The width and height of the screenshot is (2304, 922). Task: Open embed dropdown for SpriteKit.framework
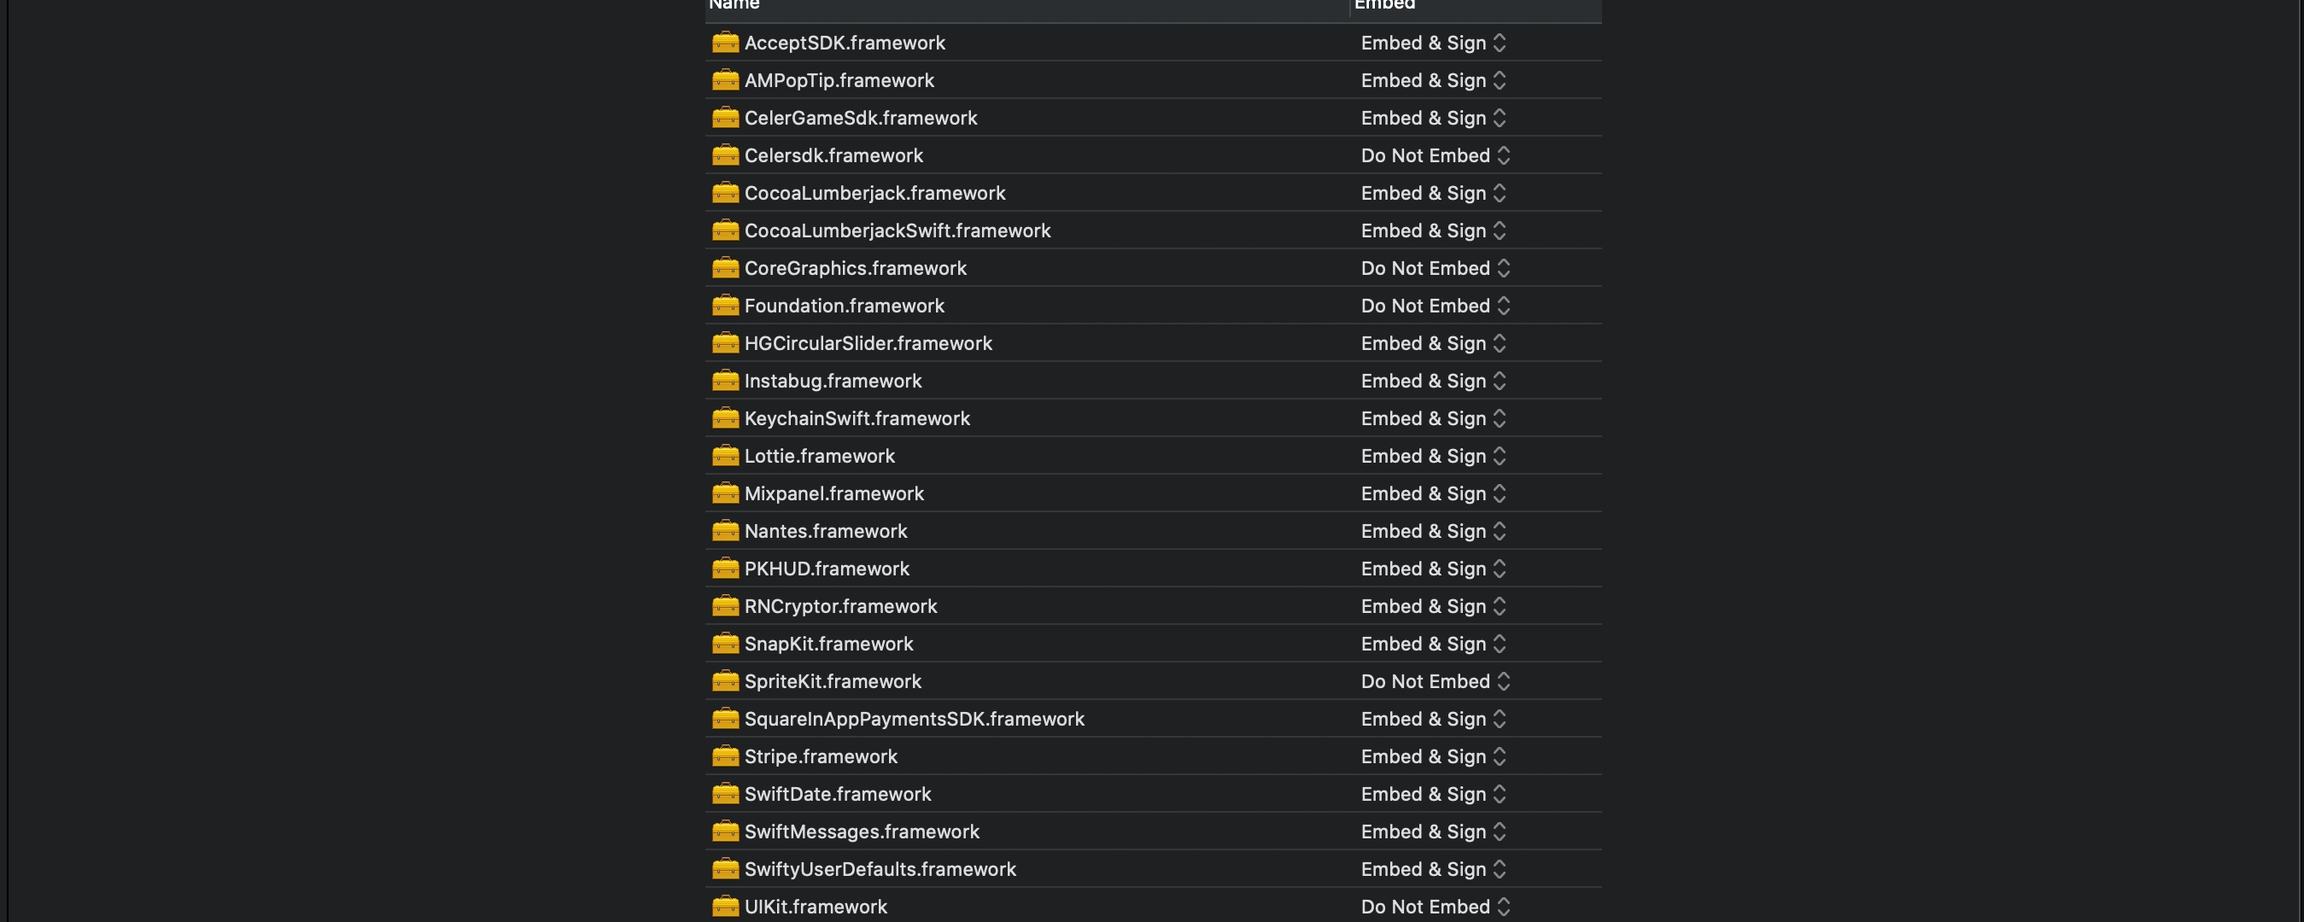point(1435,681)
